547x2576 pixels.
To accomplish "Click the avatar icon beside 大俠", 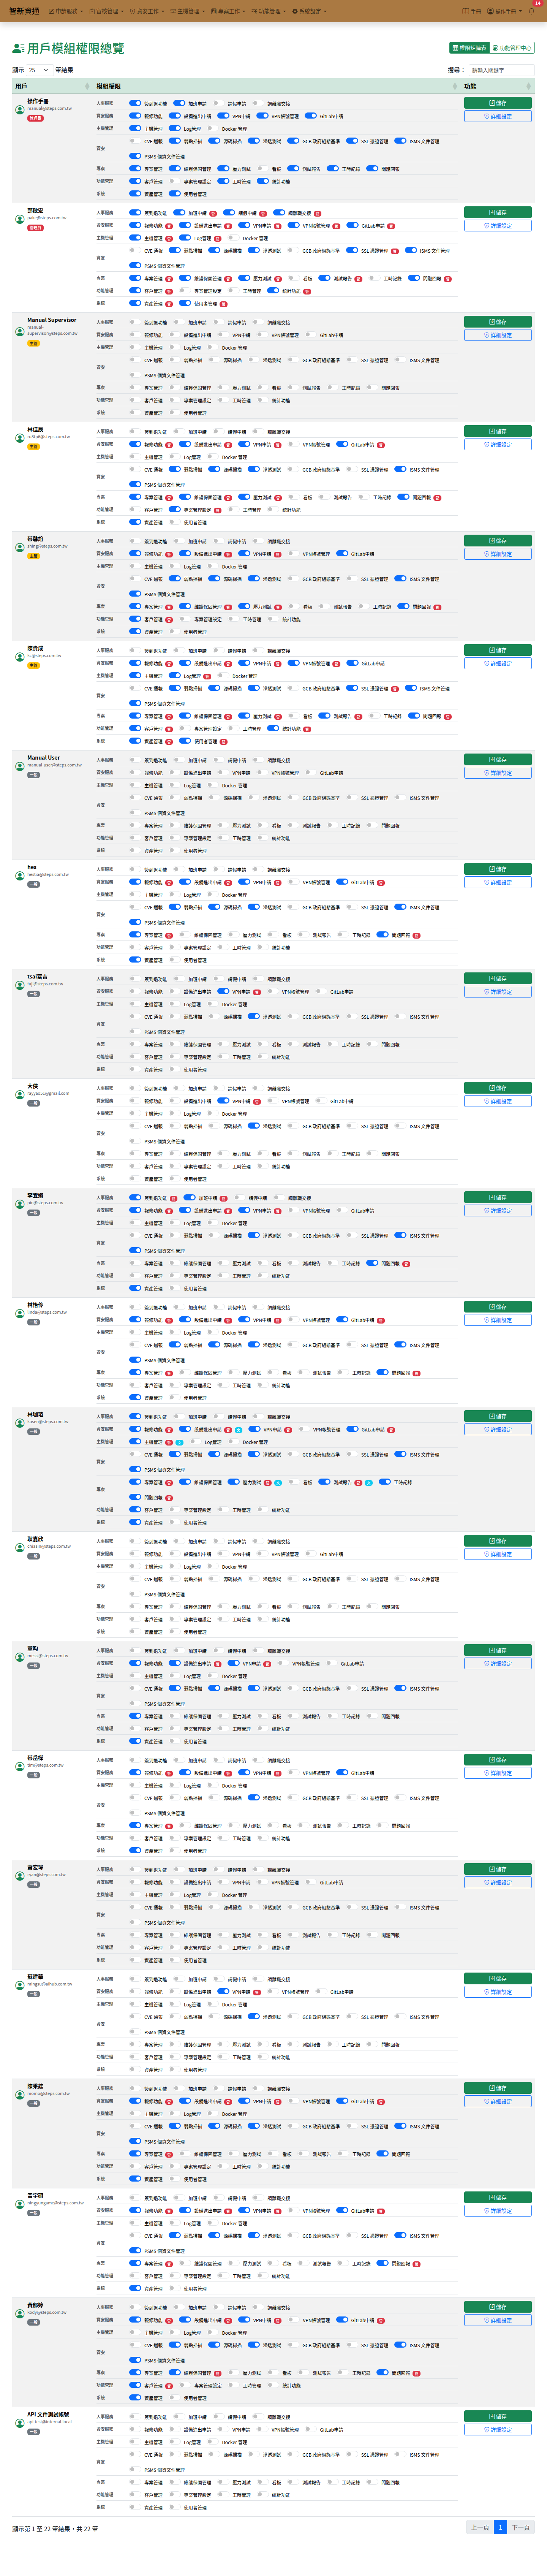I will tap(20, 1095).
